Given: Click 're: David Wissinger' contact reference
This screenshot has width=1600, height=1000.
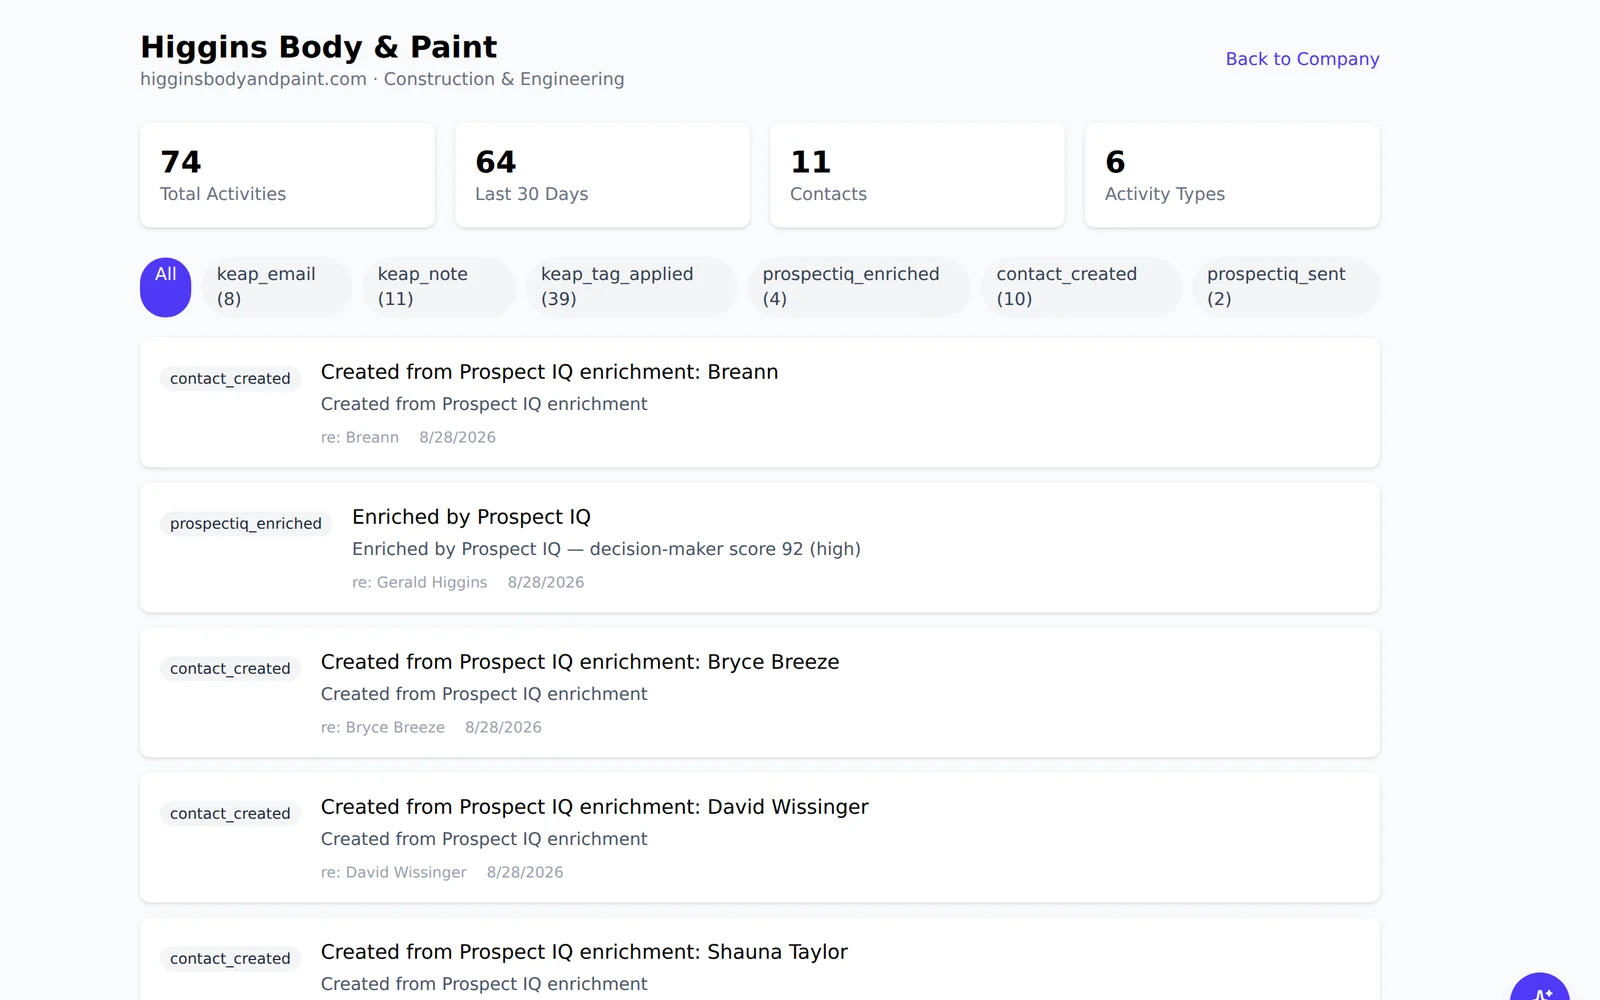Looking at the screenshot, I should click(x=394, y=872).
